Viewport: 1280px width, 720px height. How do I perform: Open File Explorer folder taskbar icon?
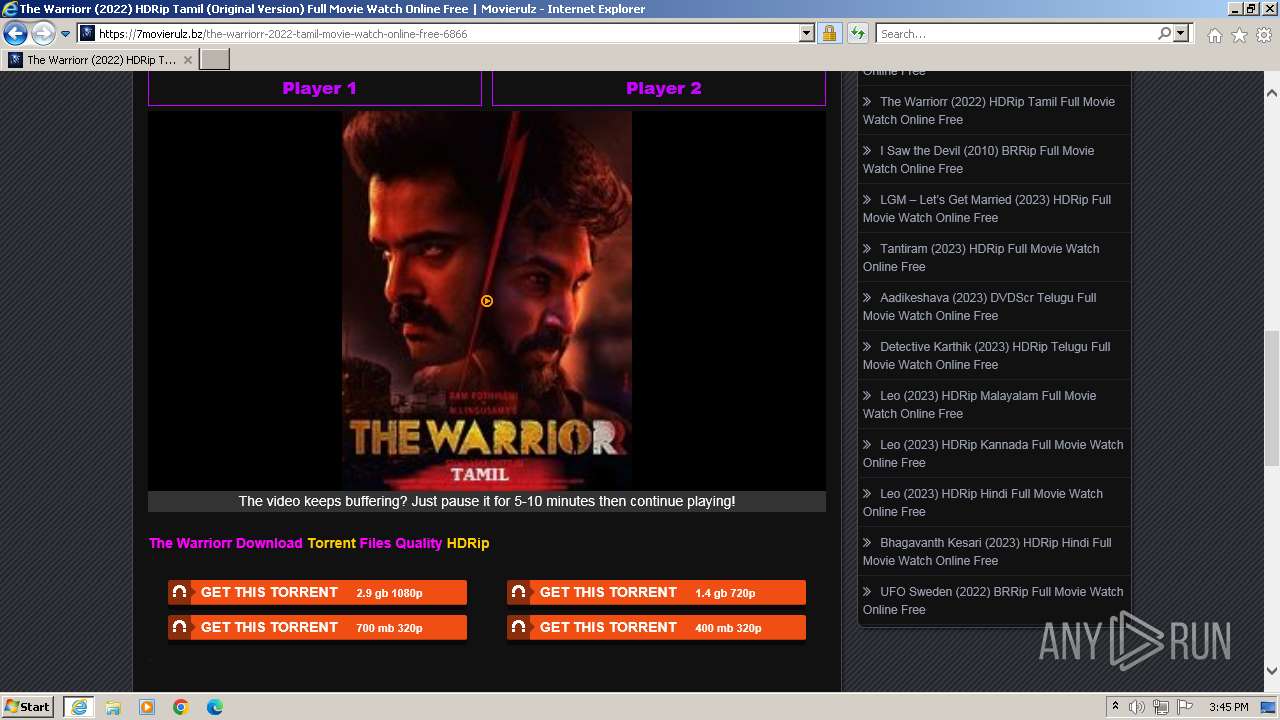113,707
